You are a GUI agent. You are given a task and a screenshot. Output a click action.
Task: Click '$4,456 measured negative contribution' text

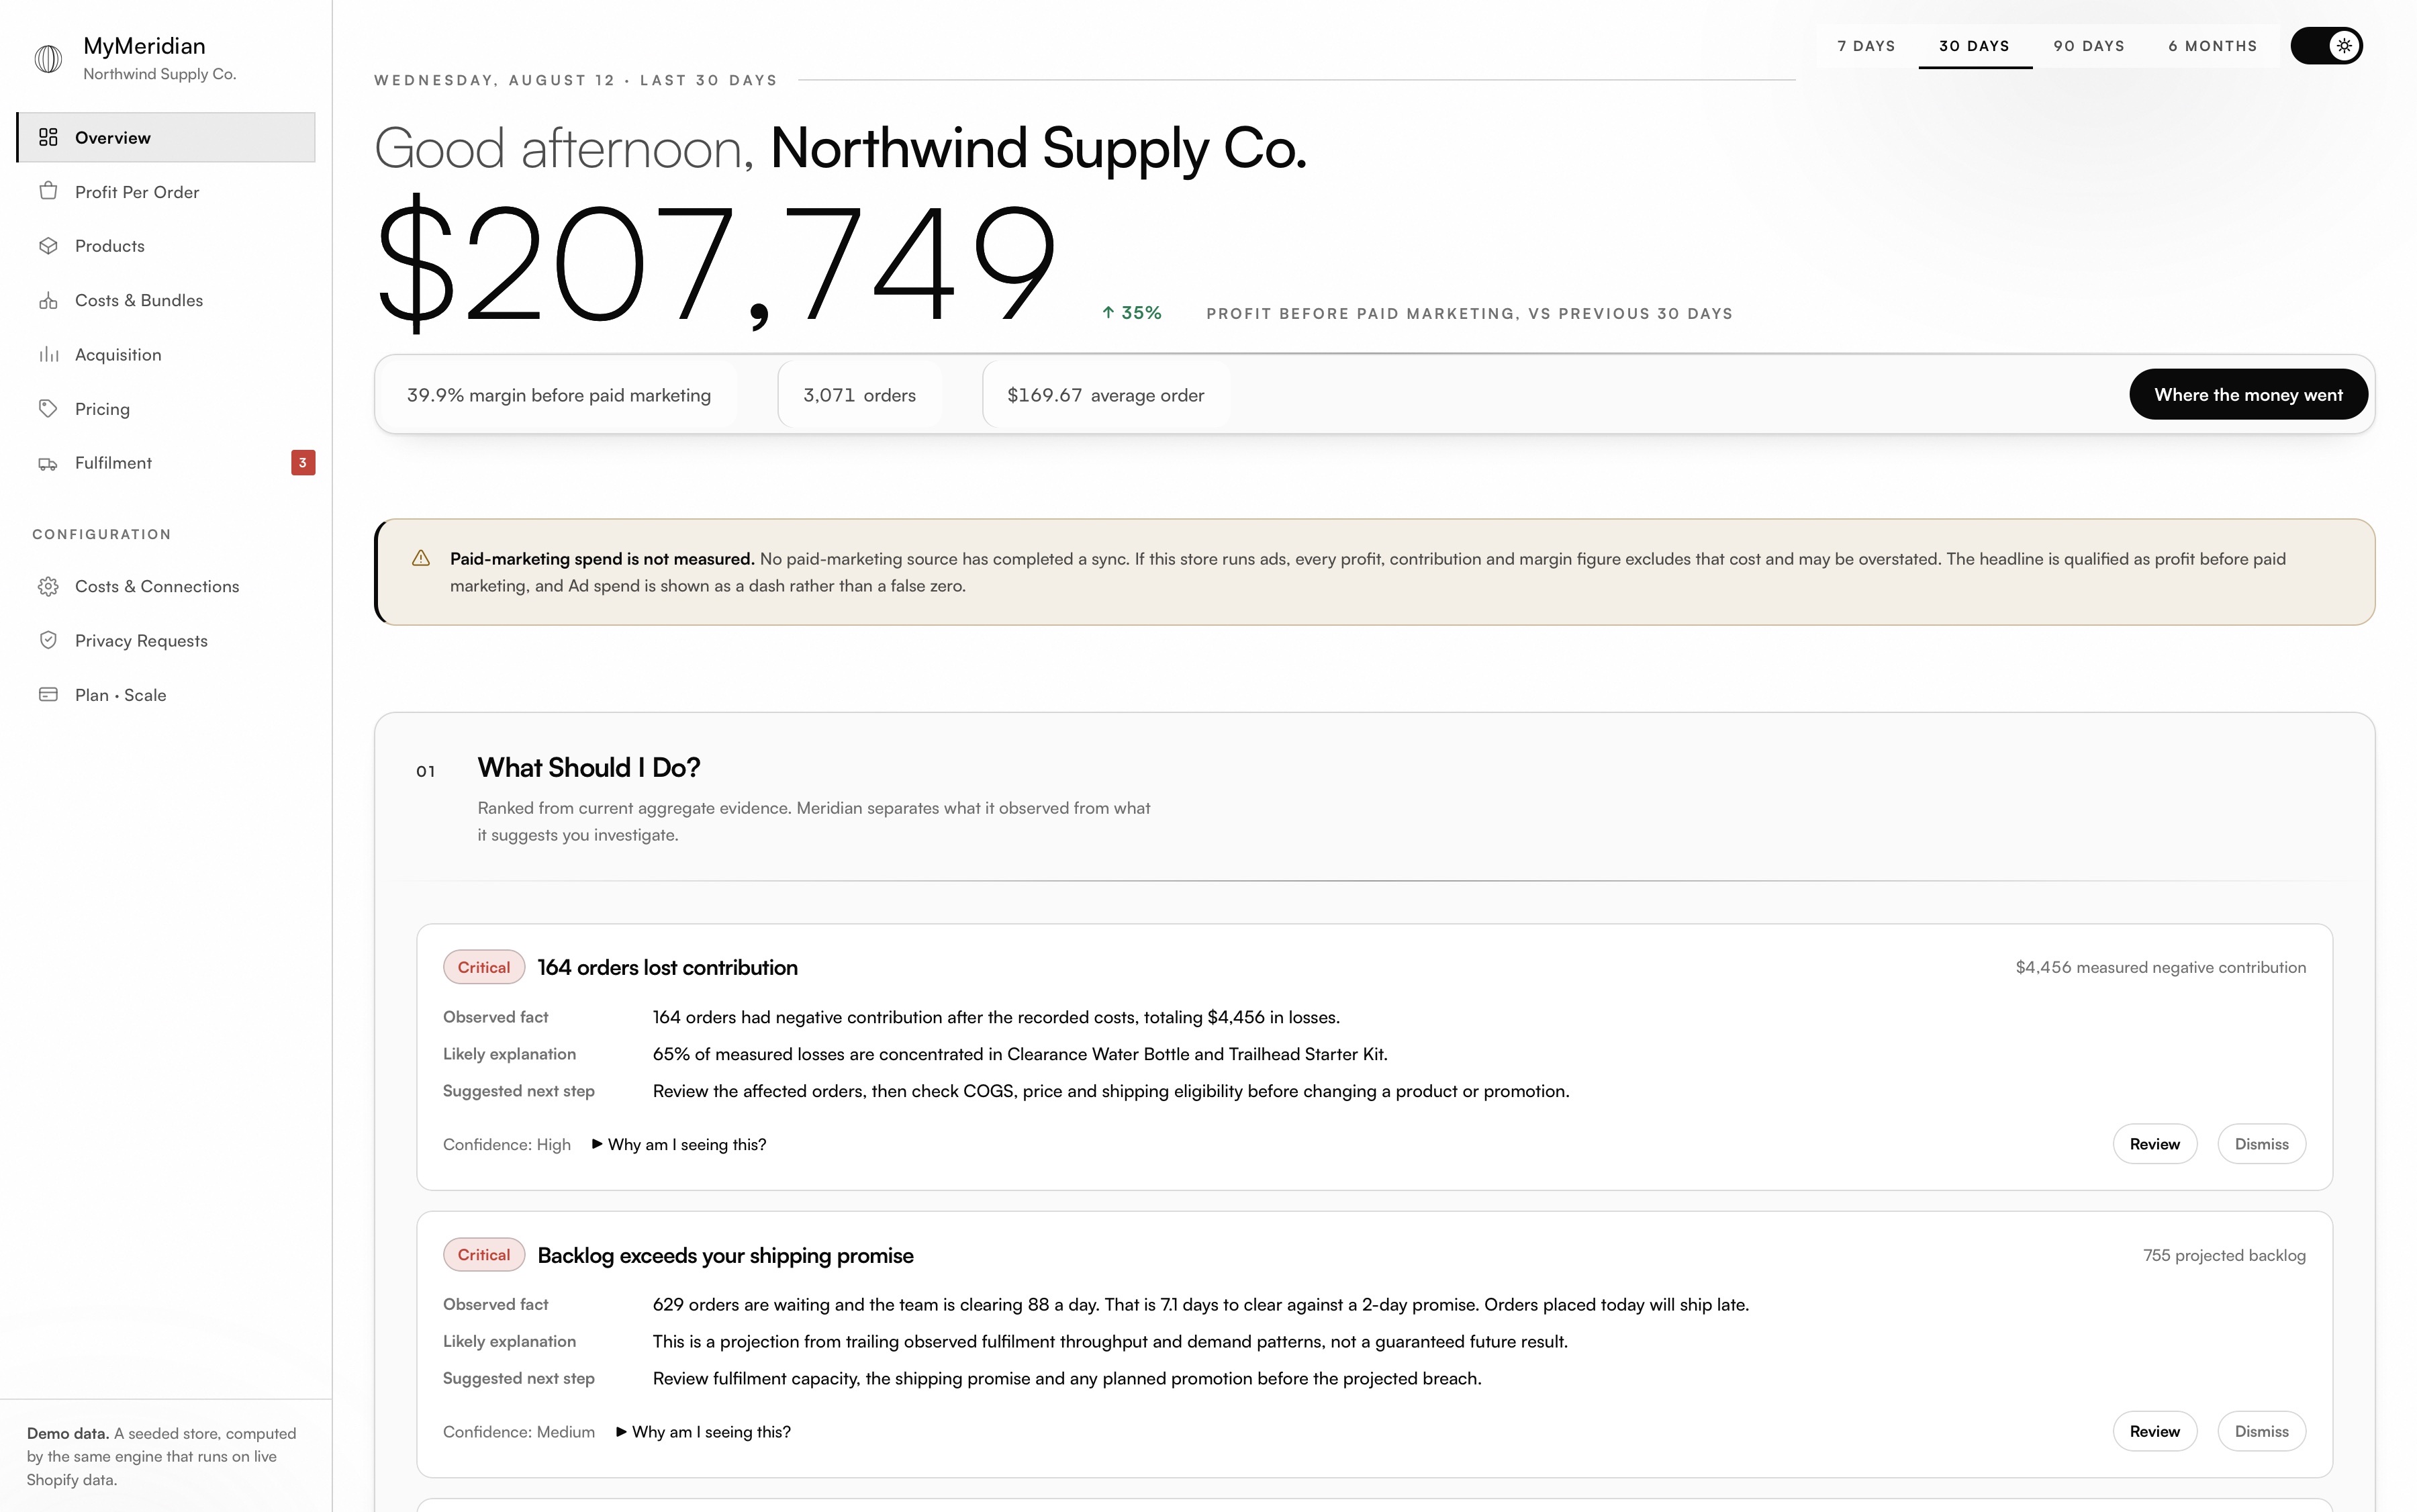[x=2160, y=967]
